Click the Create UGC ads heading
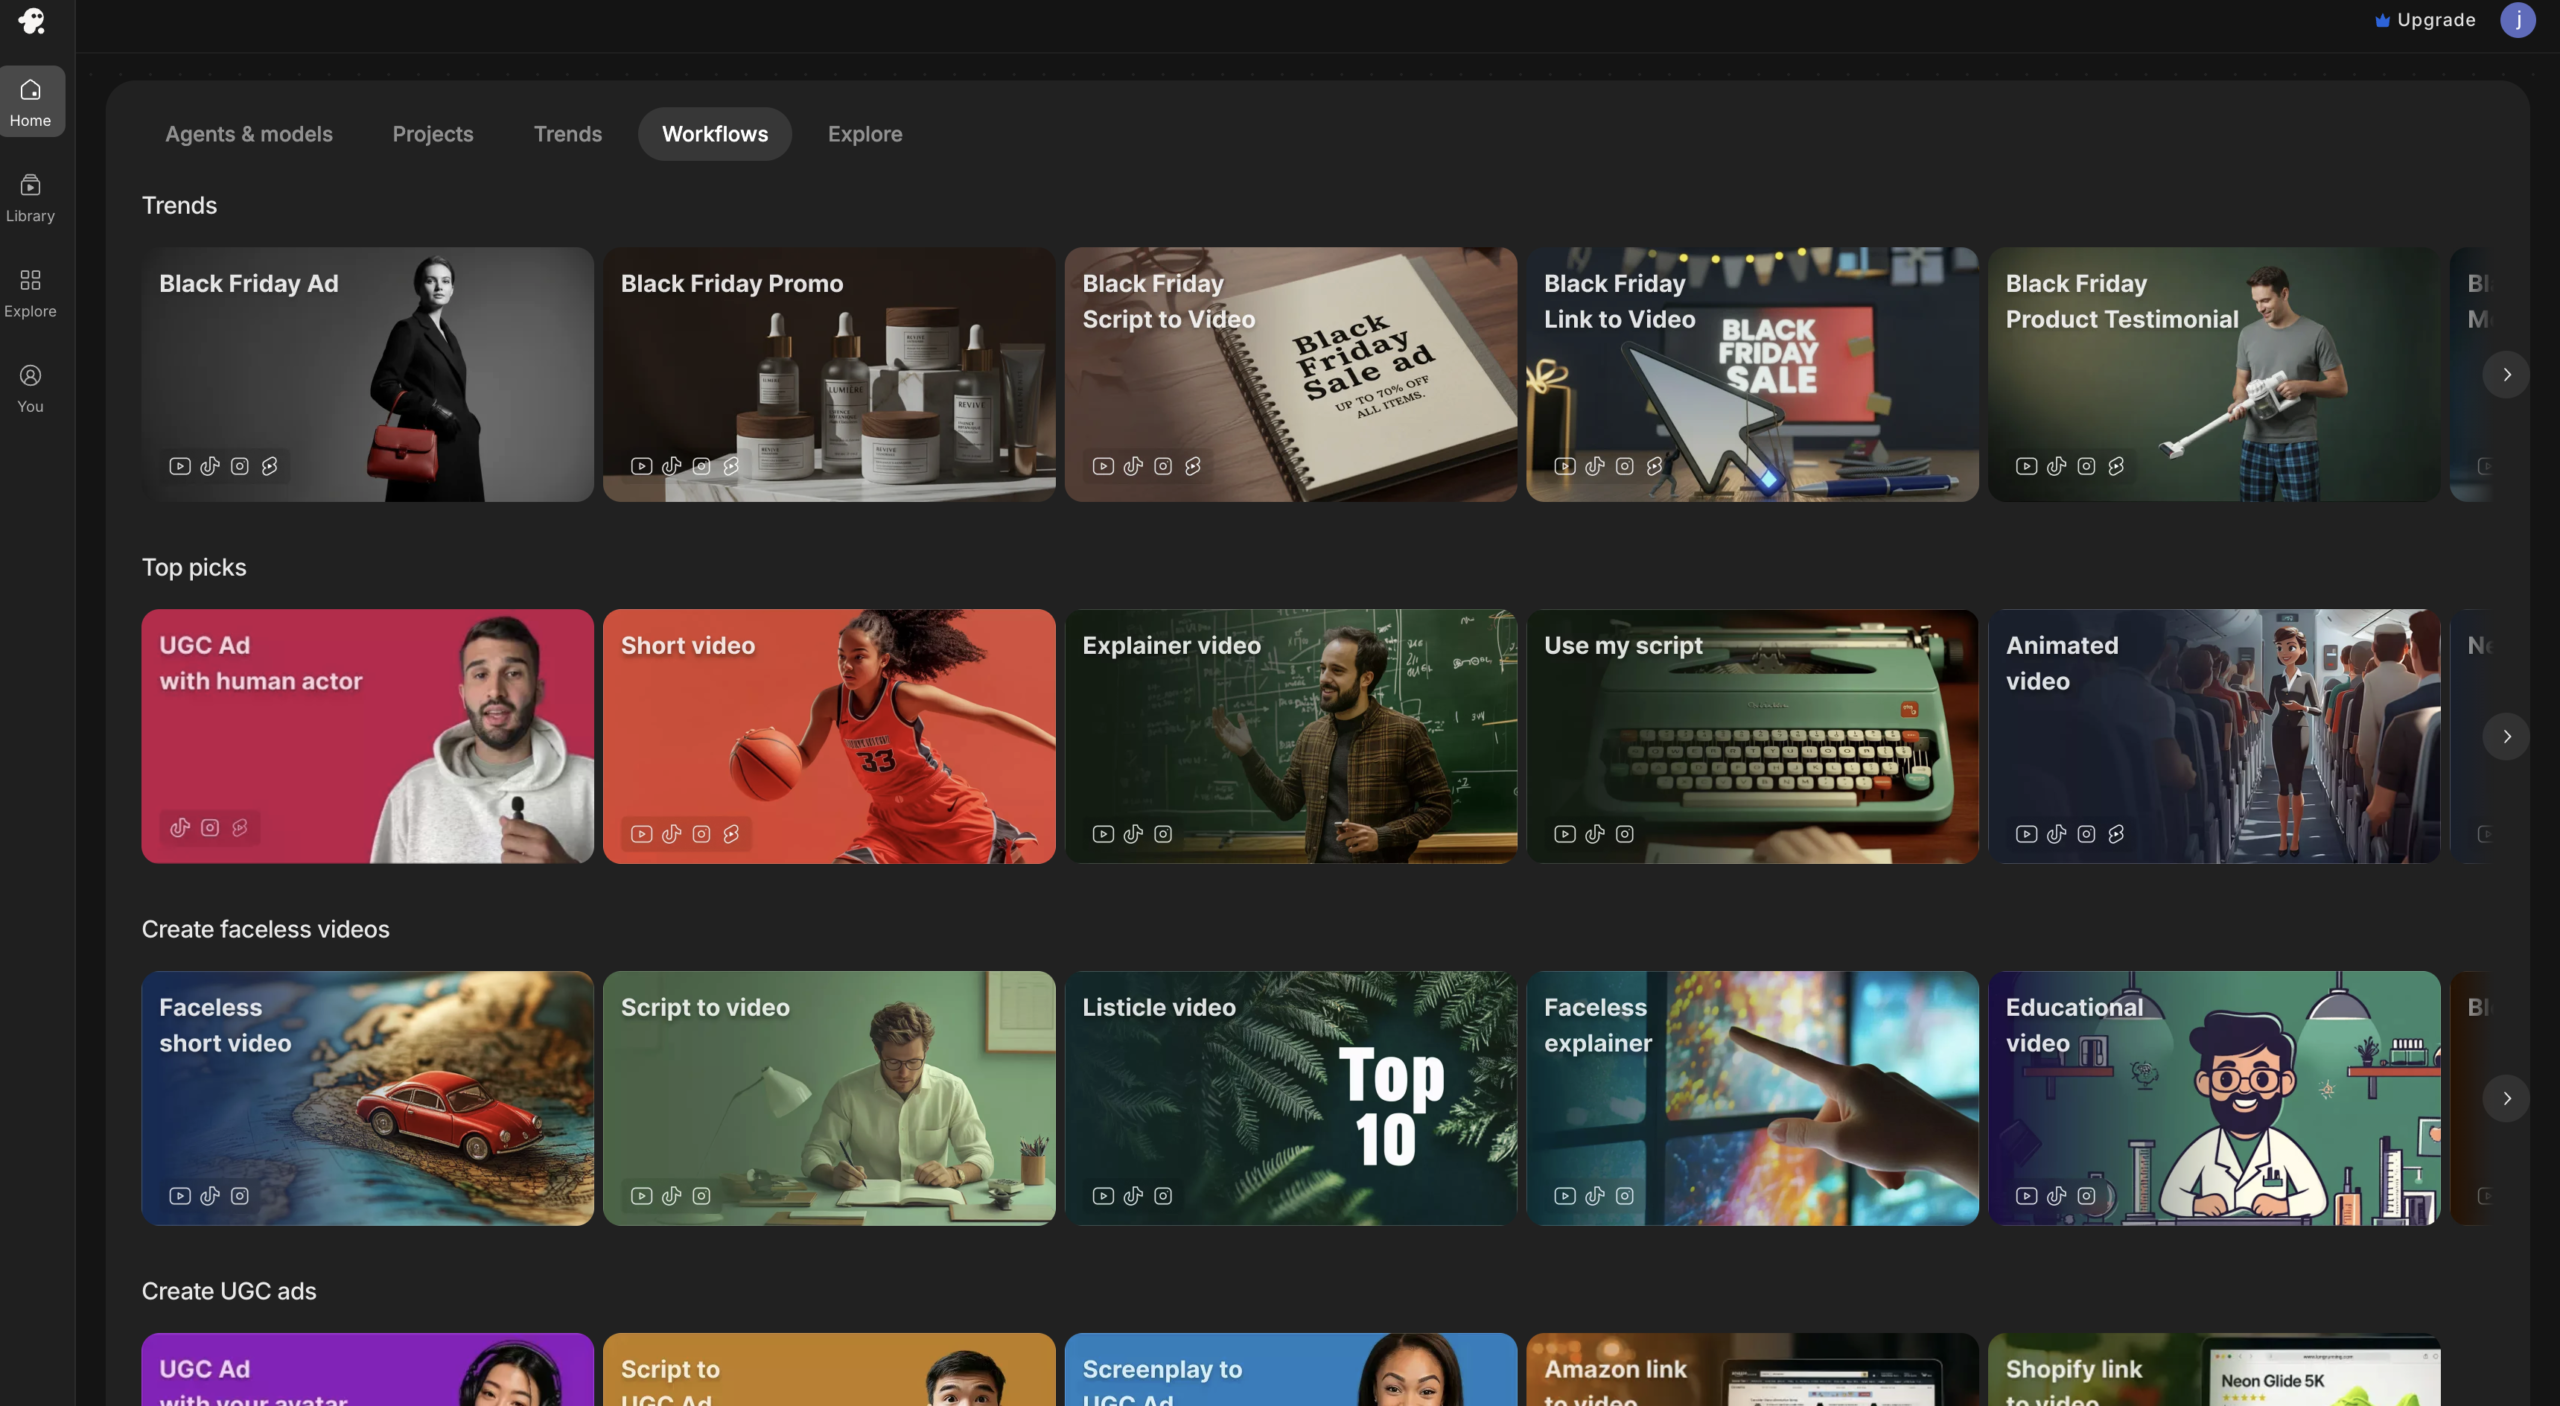 229,1291
